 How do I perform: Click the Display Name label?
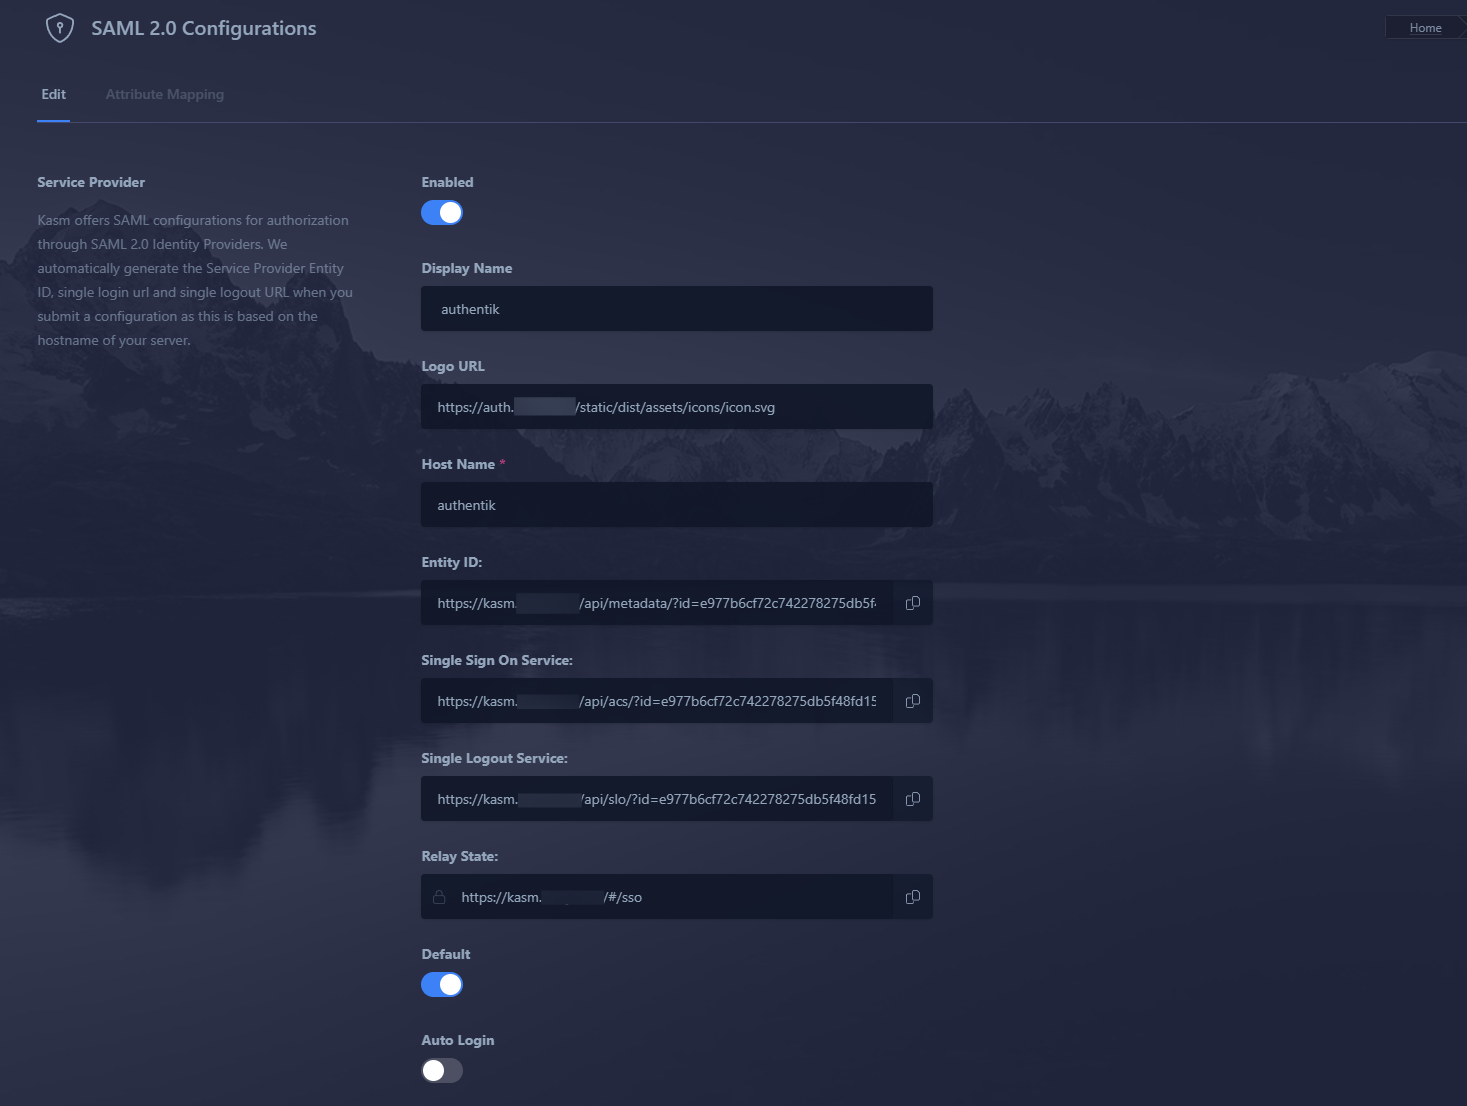tap(467, 268)
